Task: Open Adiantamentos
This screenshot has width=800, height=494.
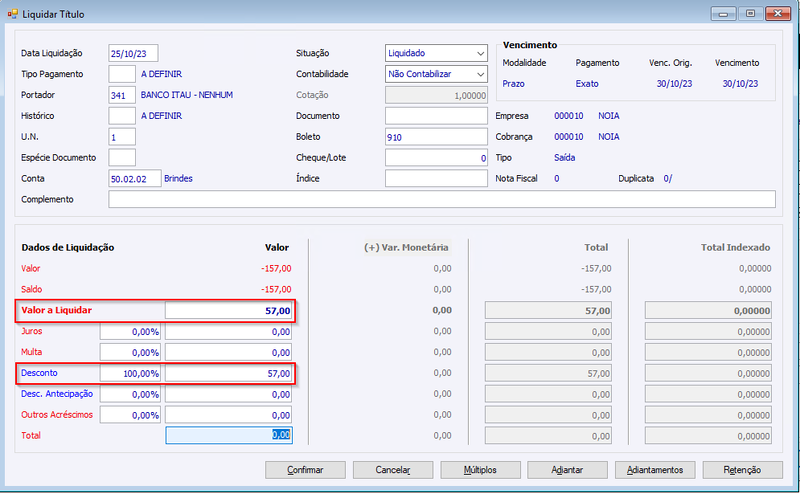Action: pyautogui.click(x=655, y=470)
